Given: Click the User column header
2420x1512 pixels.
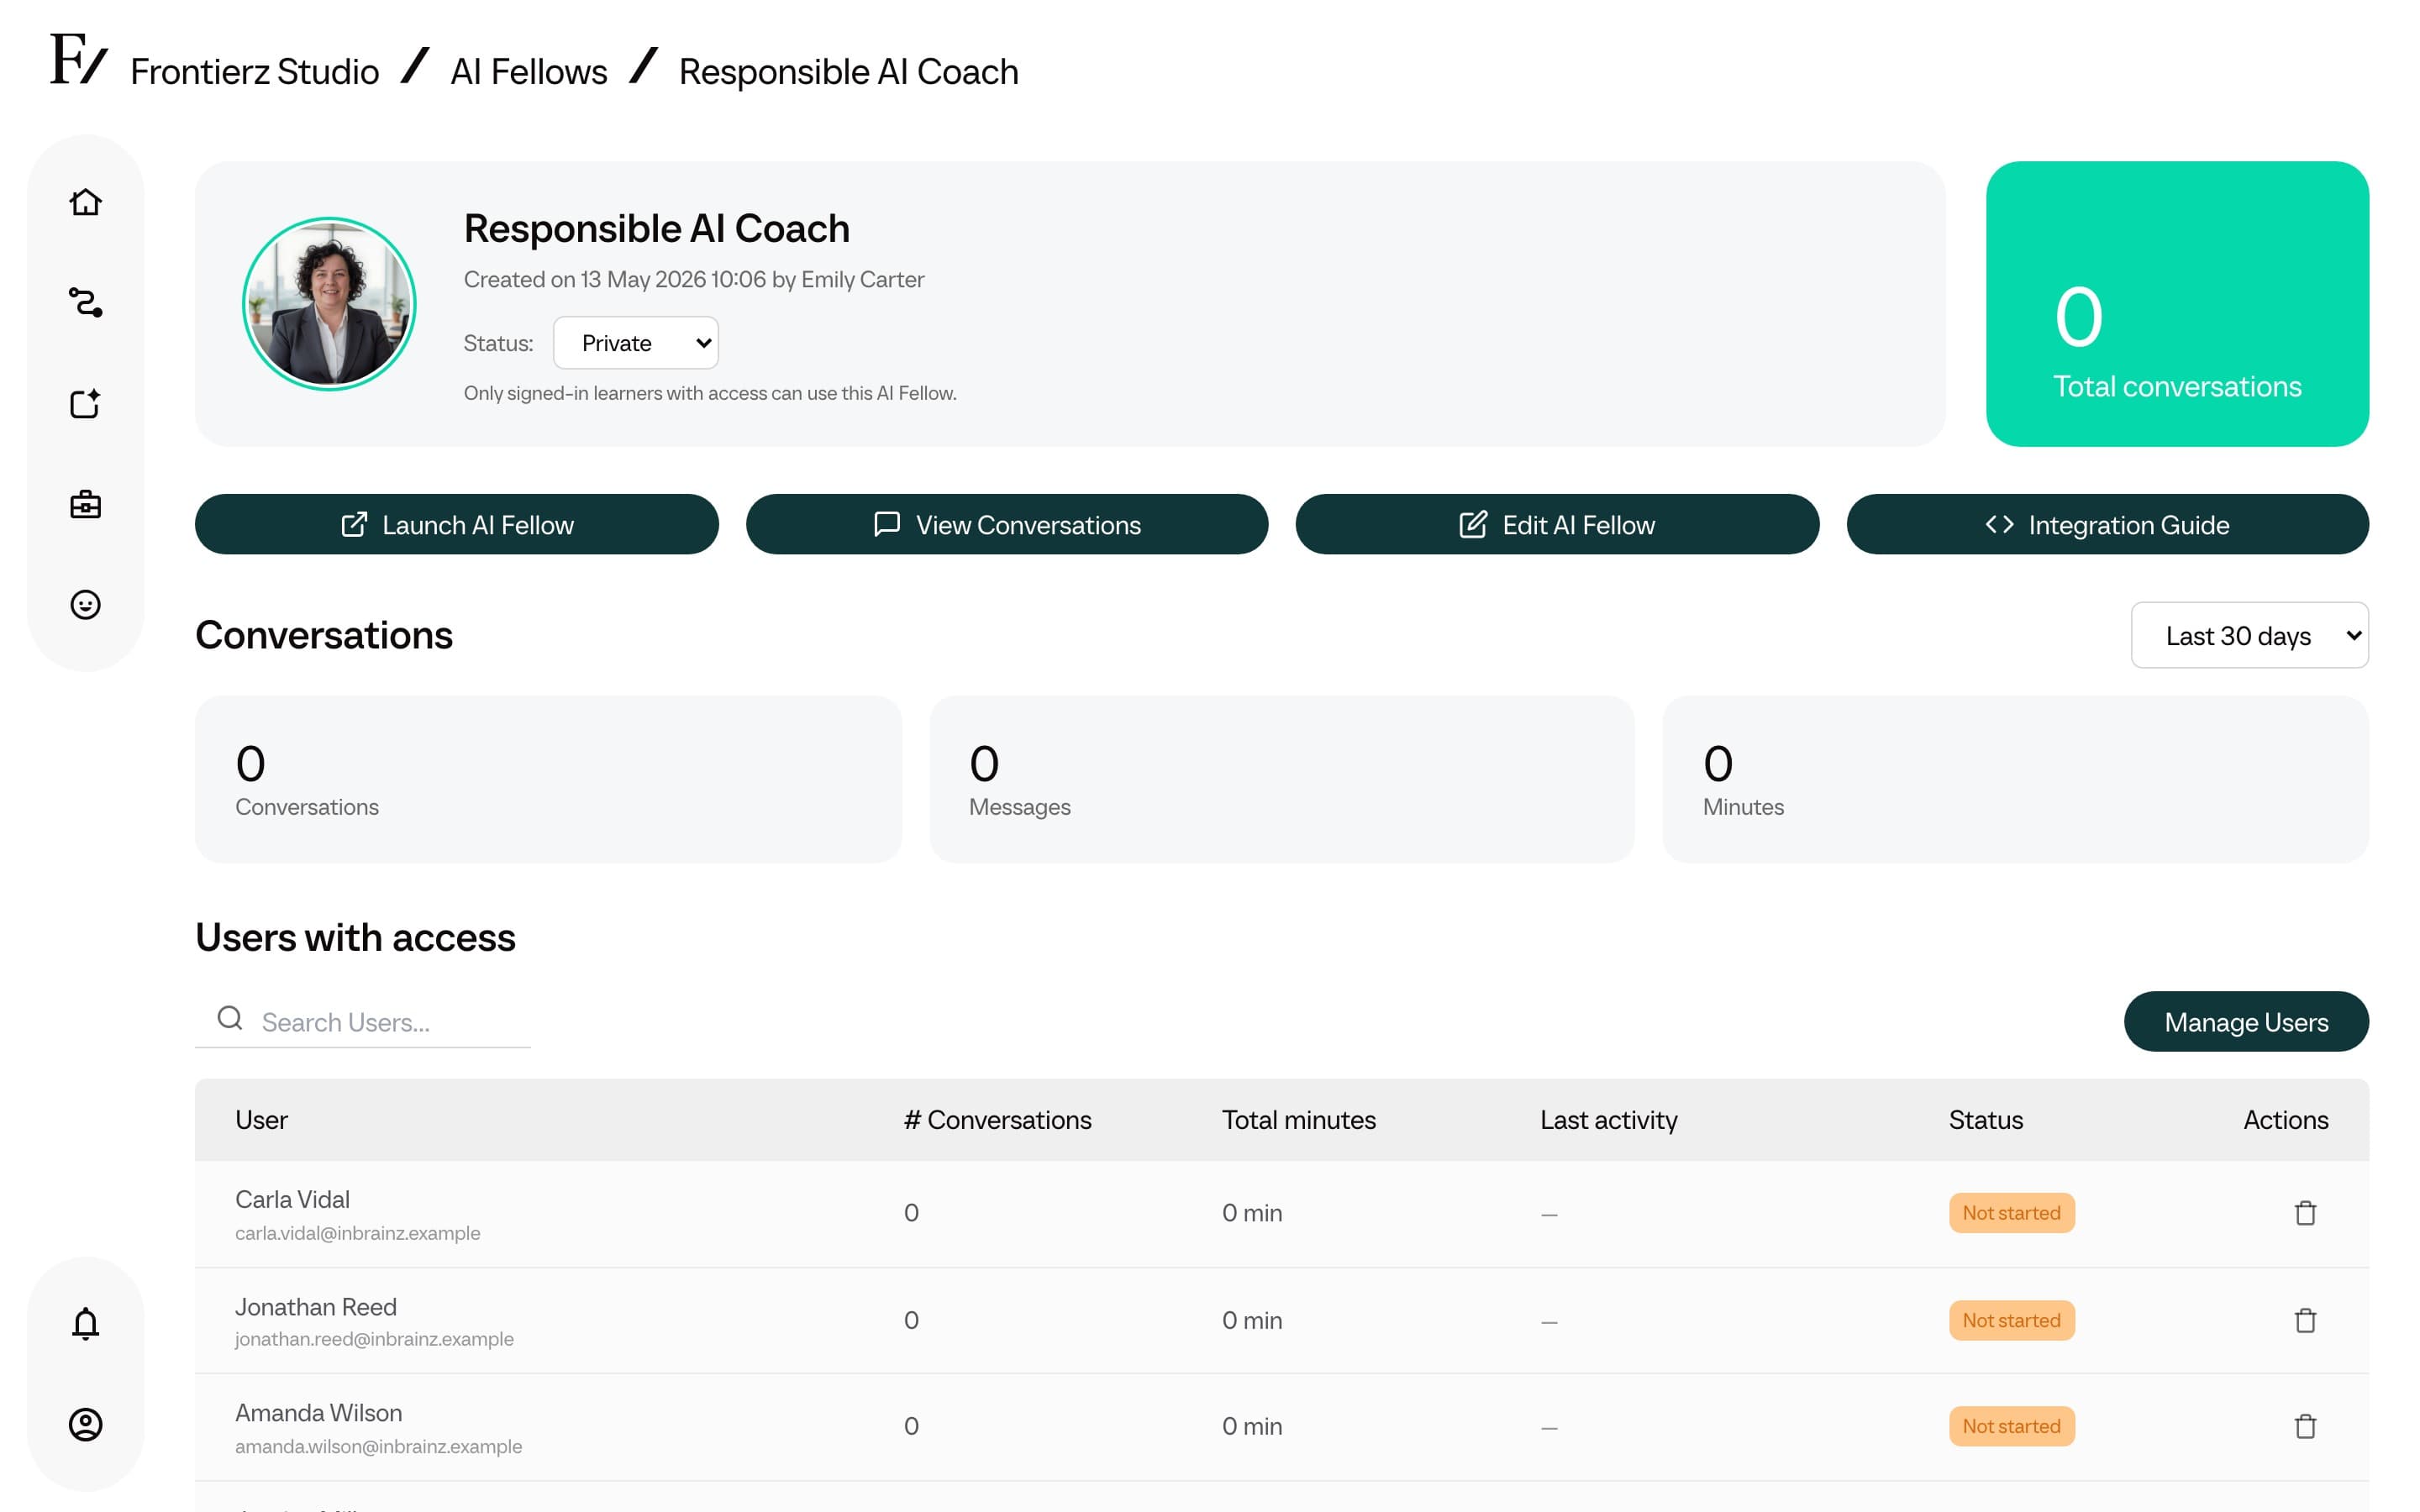Looking at the screenshot, I should coord(261,1119).
